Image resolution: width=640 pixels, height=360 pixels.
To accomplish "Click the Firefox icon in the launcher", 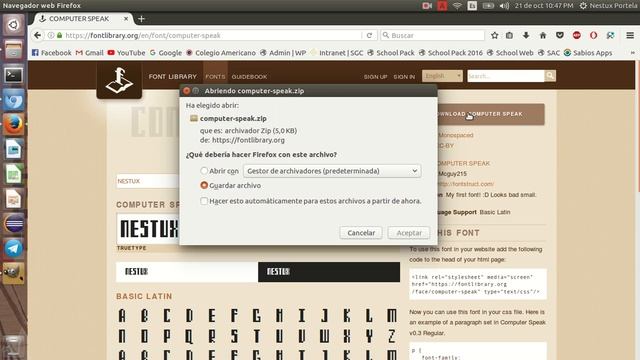I will 13,124.
